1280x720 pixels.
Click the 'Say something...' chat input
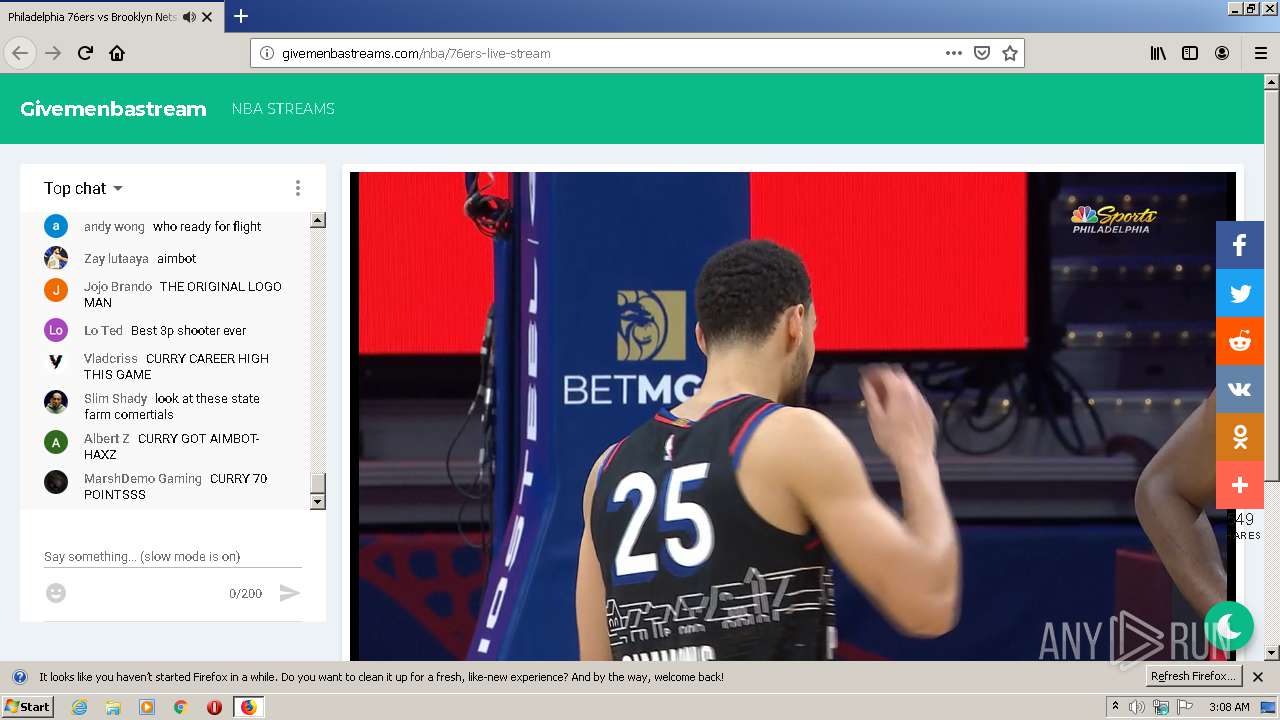coord(172,556)
